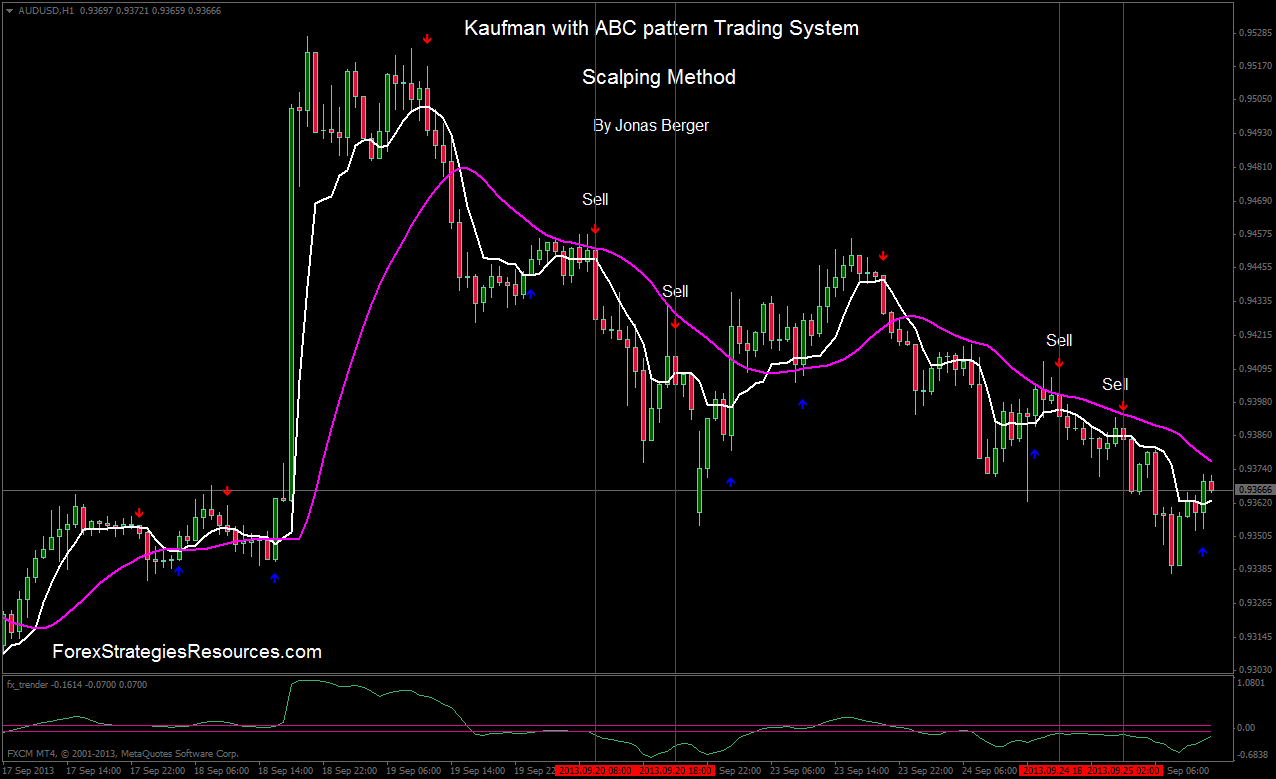The image size is (1276, 779).
Task: Click the fx_trender indicator label
Action: [76, 685]
